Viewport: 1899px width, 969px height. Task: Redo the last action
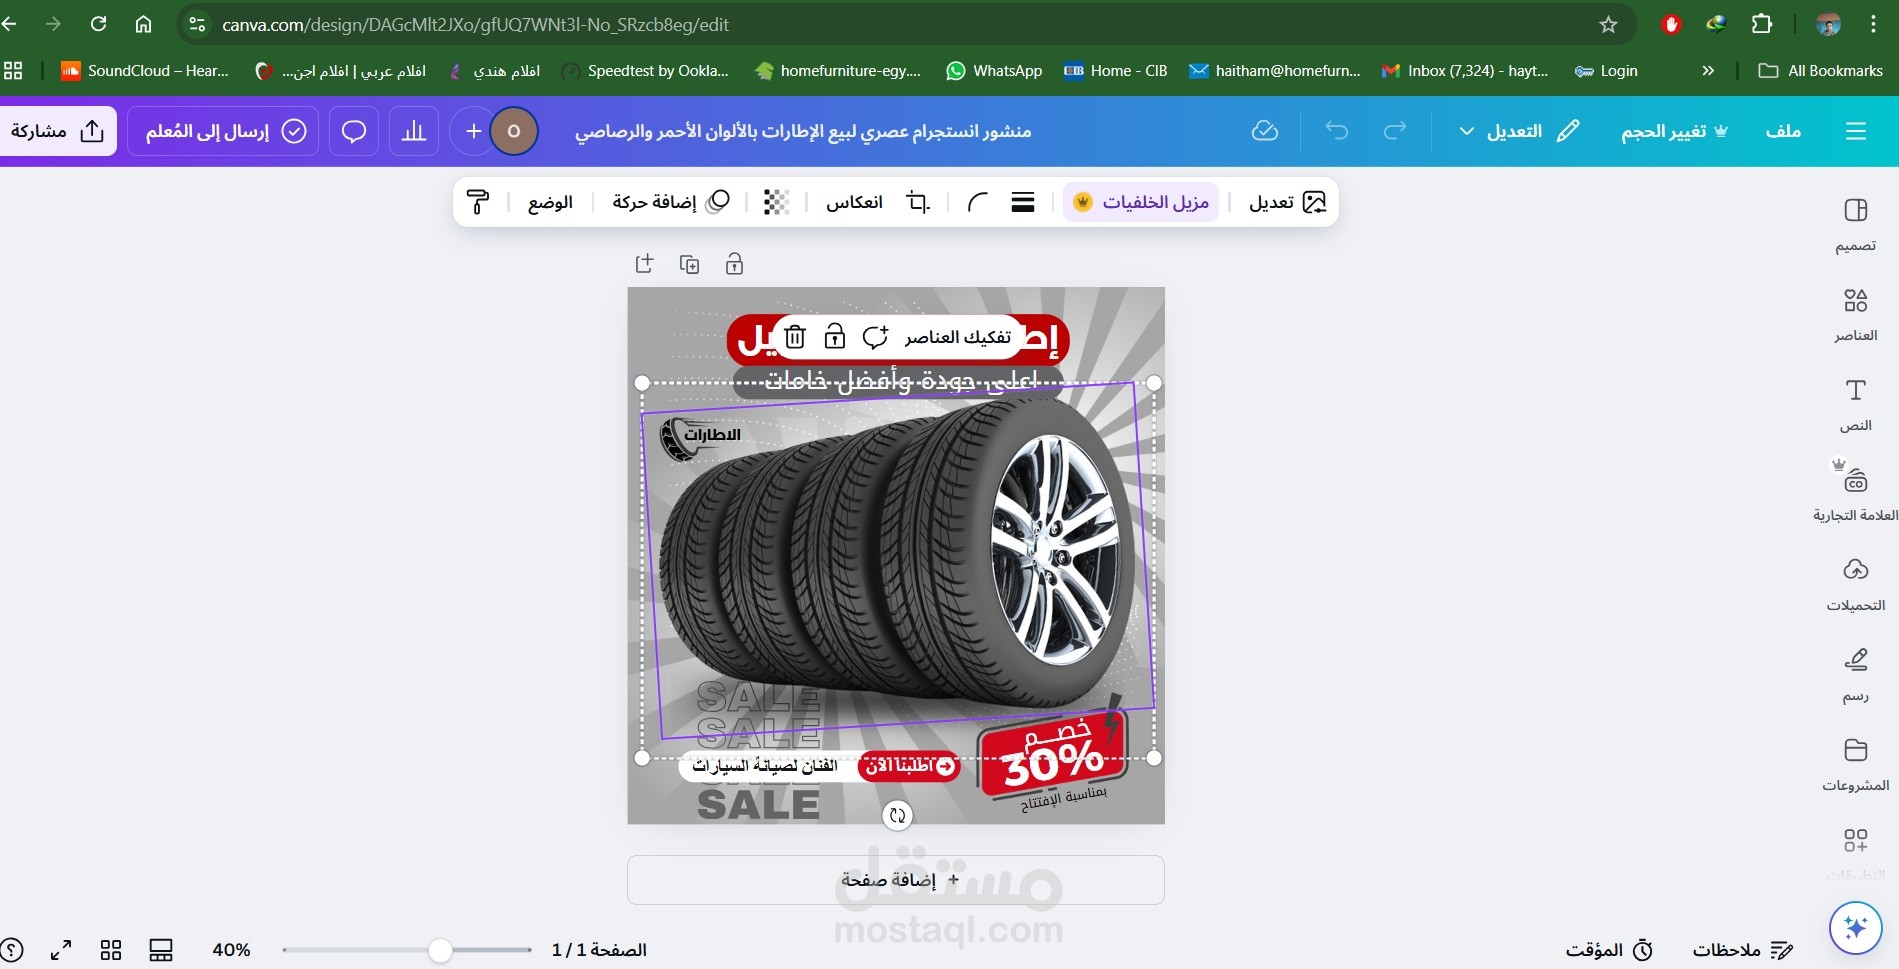(1395, 131)
